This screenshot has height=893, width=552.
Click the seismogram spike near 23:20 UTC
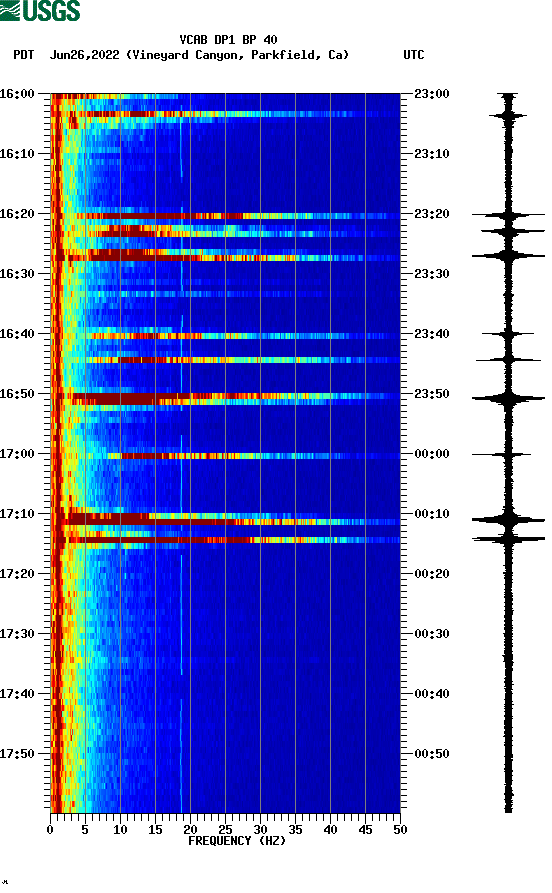coord(508,215)
